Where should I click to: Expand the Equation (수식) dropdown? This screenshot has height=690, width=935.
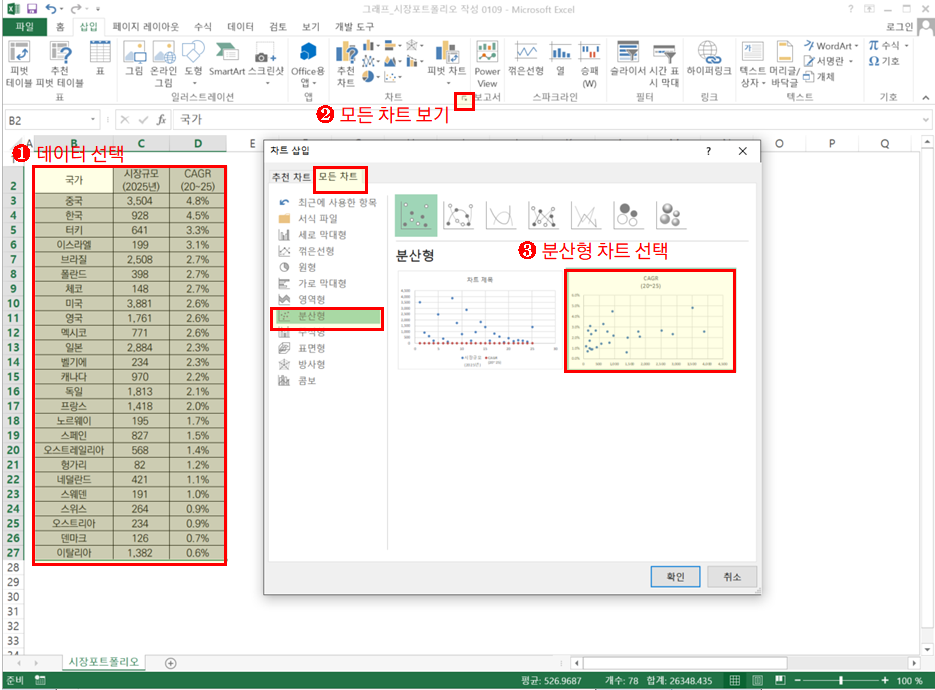pos(906,45)
